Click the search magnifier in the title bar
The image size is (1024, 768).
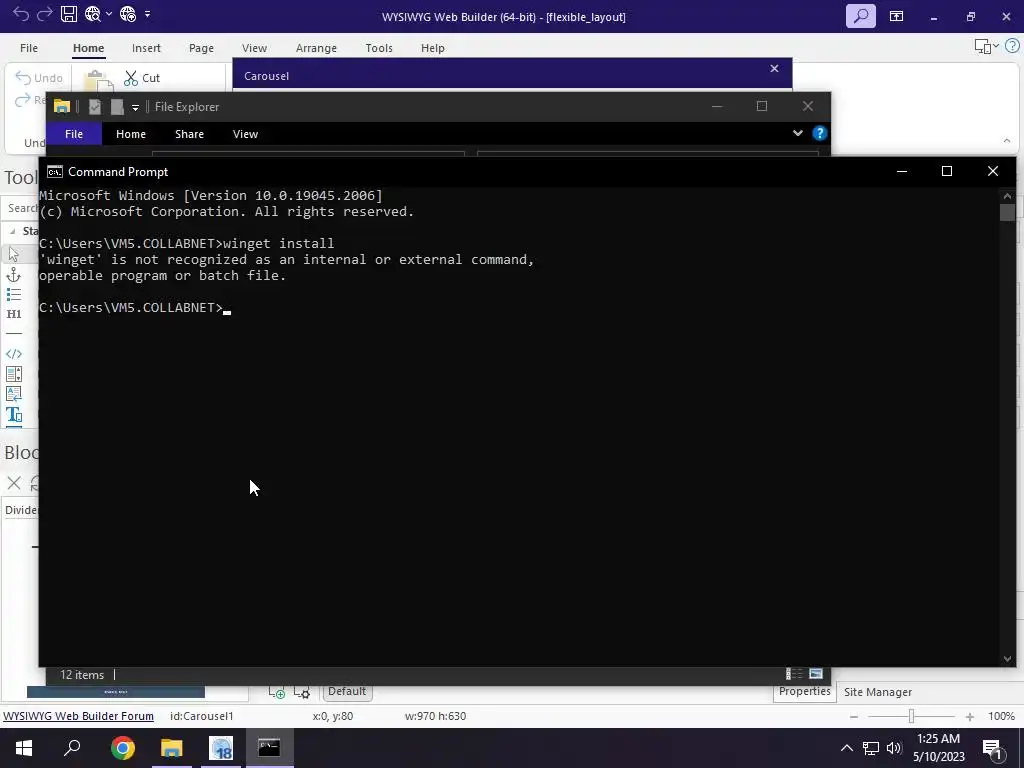(x=861, y=16)
